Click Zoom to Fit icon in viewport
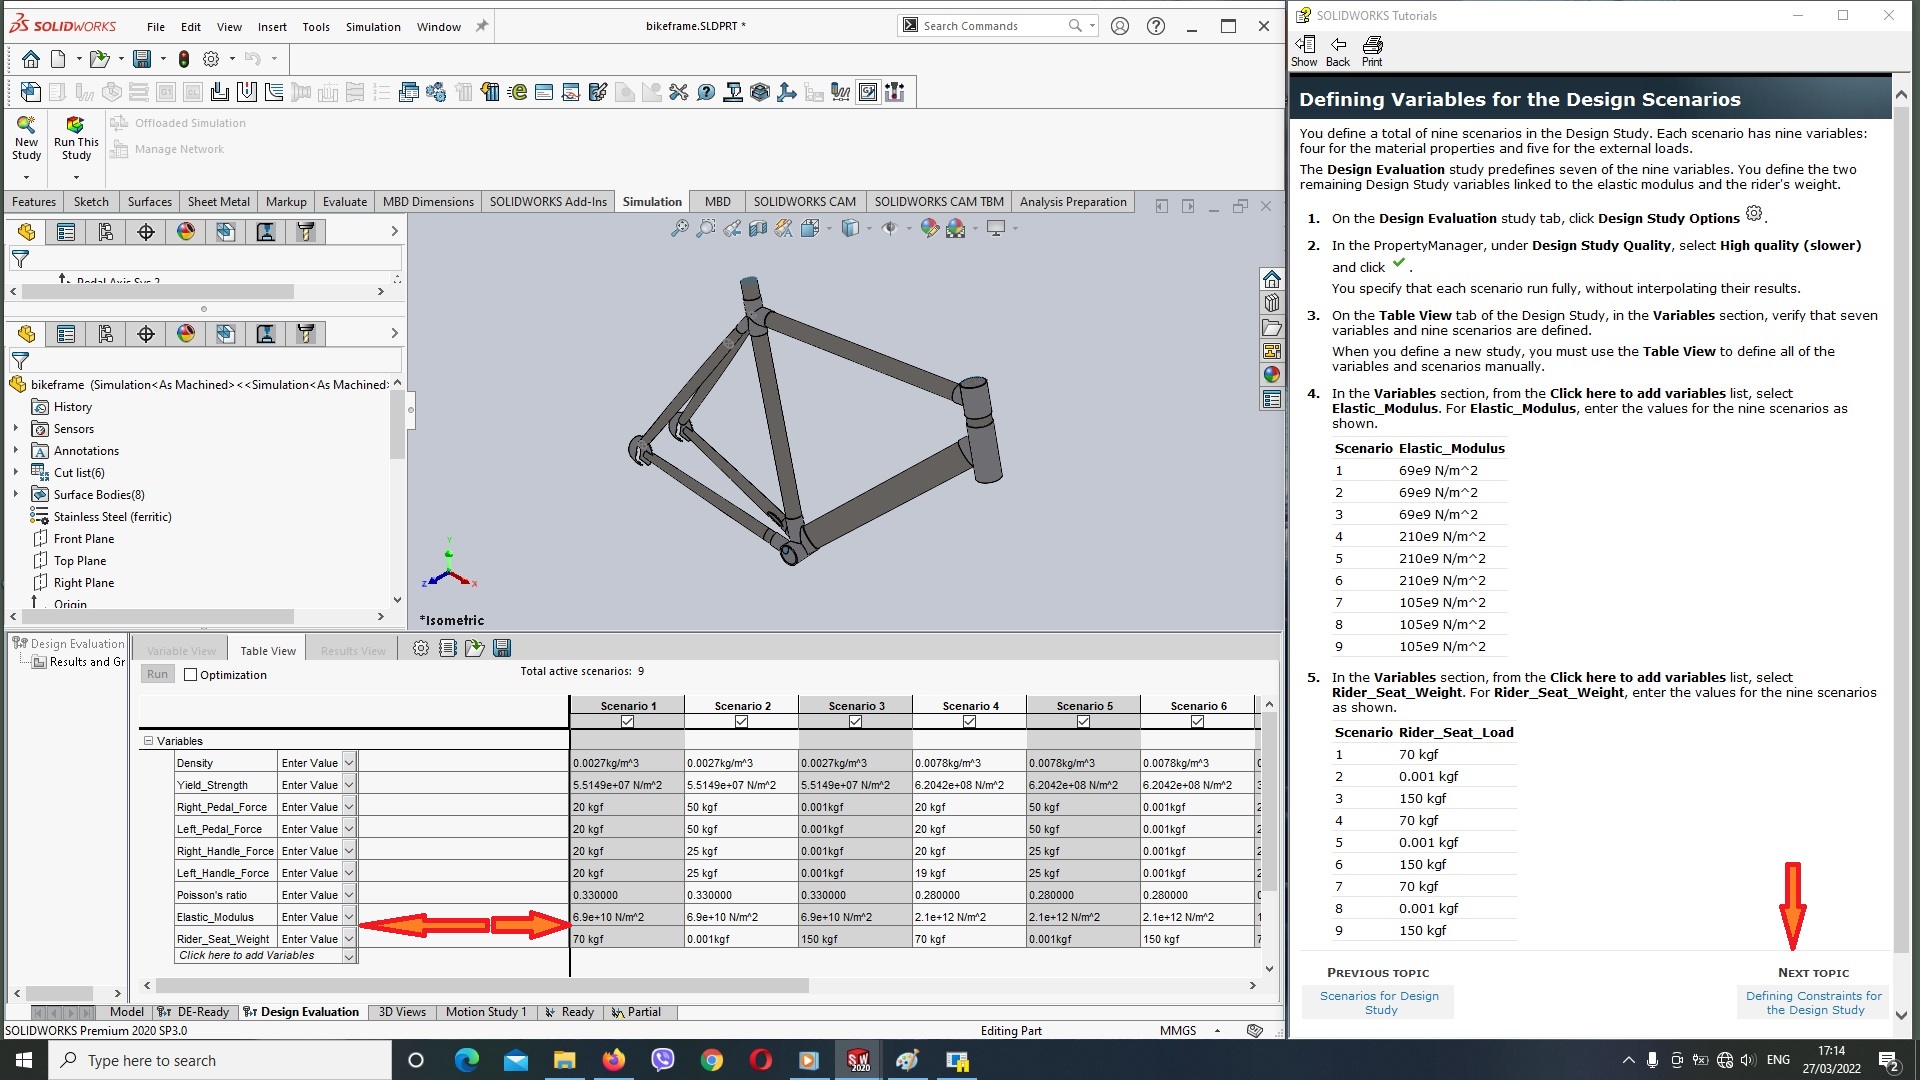1920x1080 pixels. pyautogui.click(x=680, y=229)
